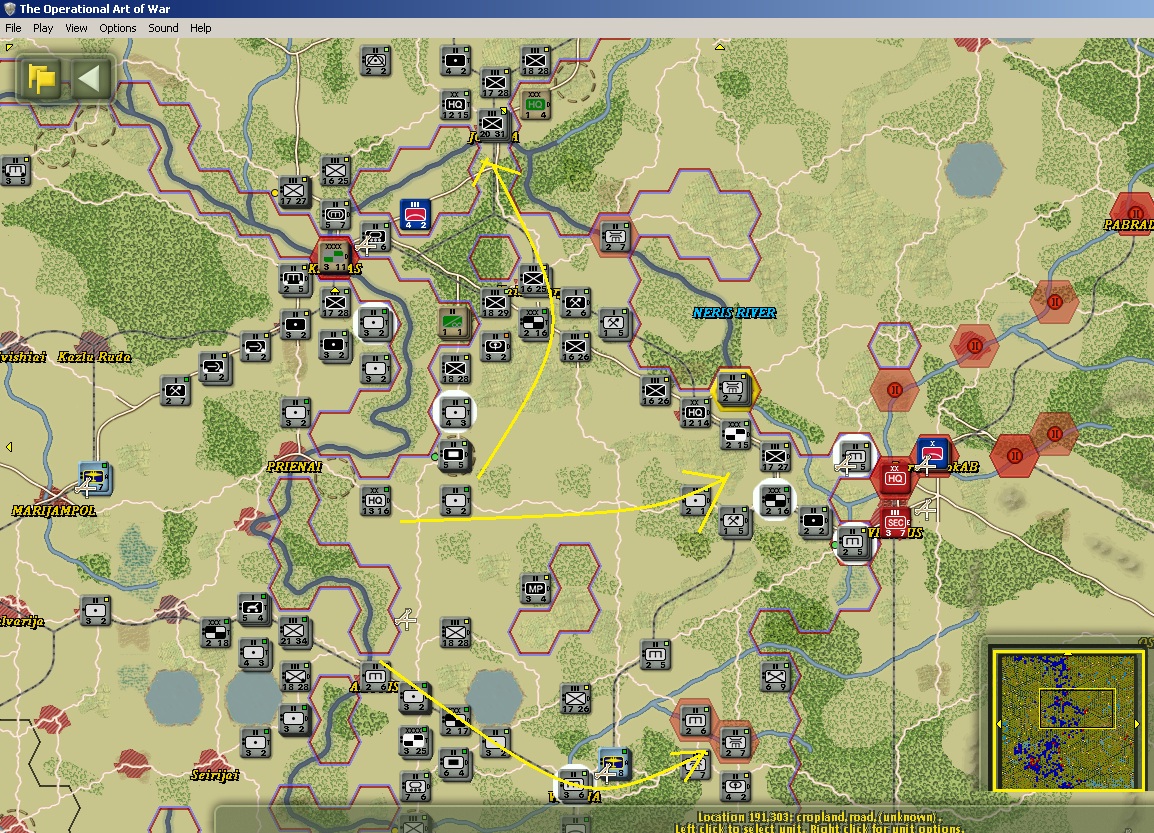Viewport: 1154px width, 833px height.
Task: Select the XXXX armored unit labeled 3 25
Action: (416, 741)
